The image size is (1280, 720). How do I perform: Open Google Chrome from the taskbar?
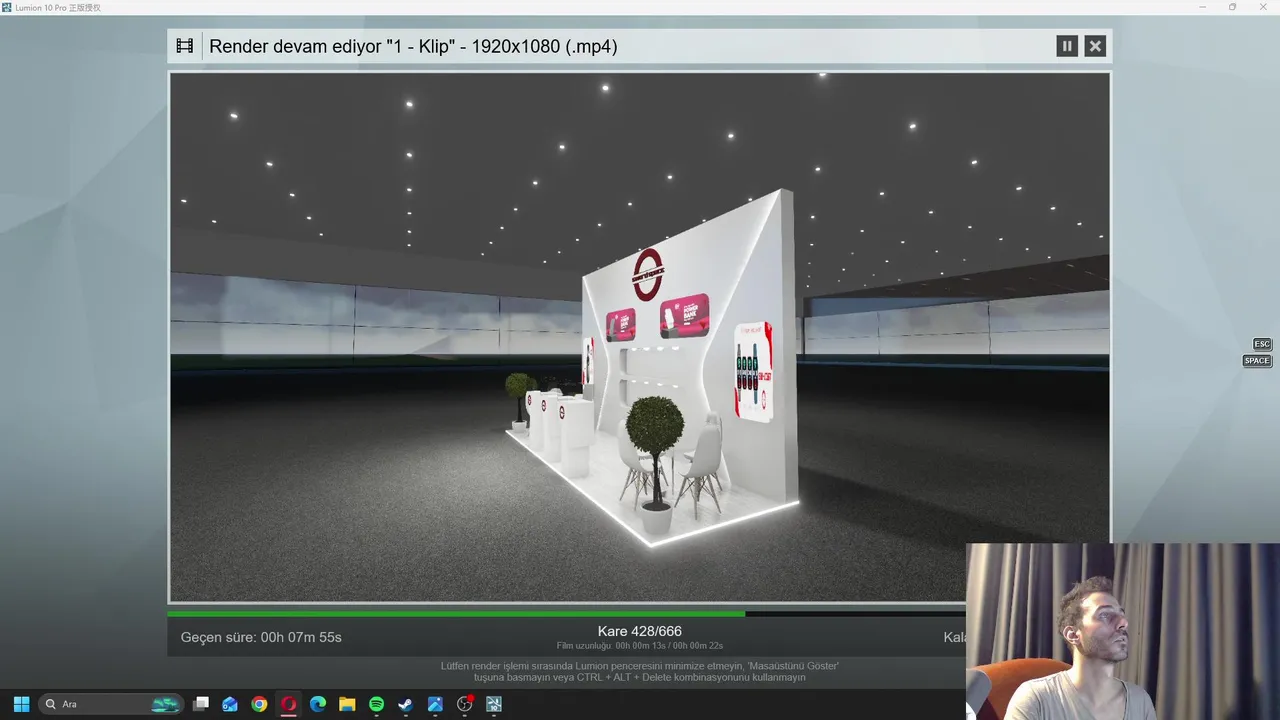pos(259,704)
